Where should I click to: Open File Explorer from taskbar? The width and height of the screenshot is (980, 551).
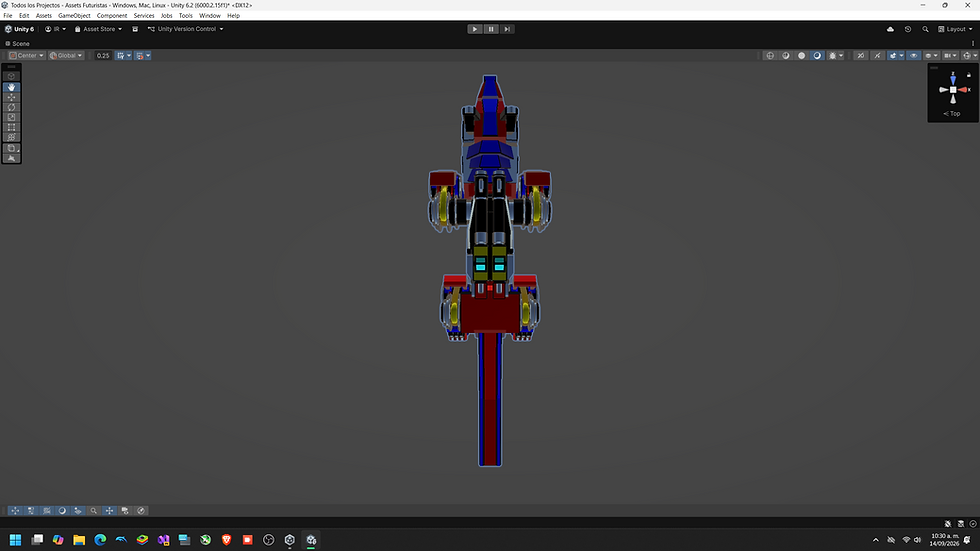click(79, 540)
